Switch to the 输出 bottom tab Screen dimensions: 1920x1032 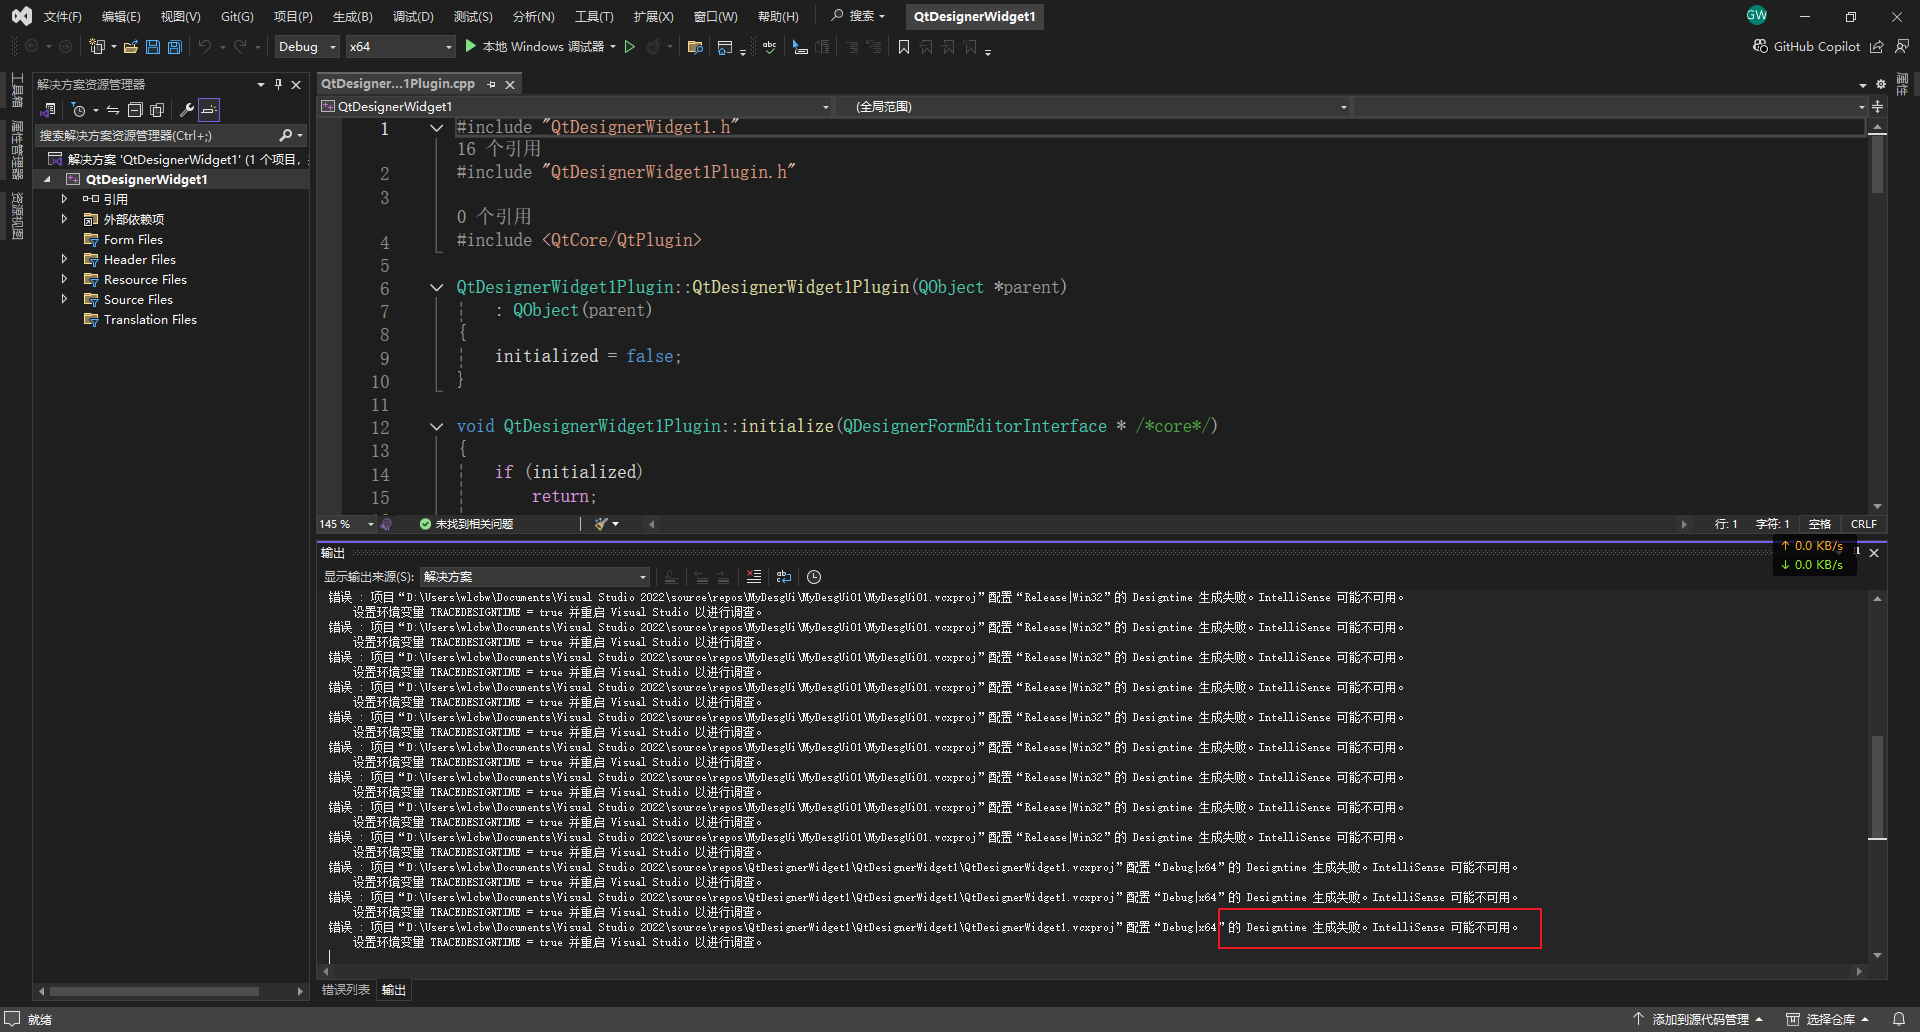[394, 990]
